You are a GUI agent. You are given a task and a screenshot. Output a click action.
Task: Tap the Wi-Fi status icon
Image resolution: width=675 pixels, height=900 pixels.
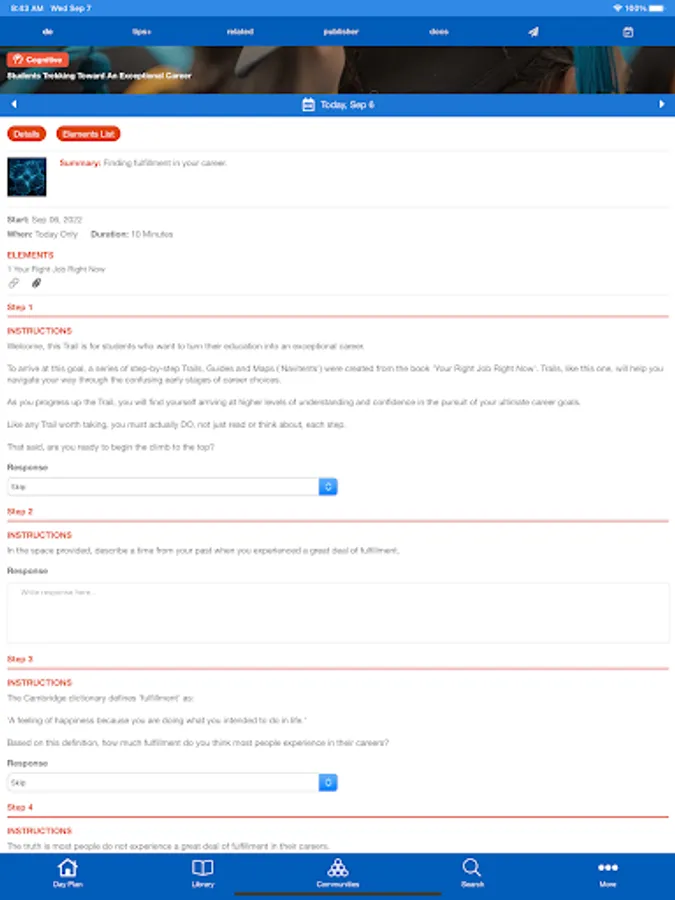pos(617,8)
